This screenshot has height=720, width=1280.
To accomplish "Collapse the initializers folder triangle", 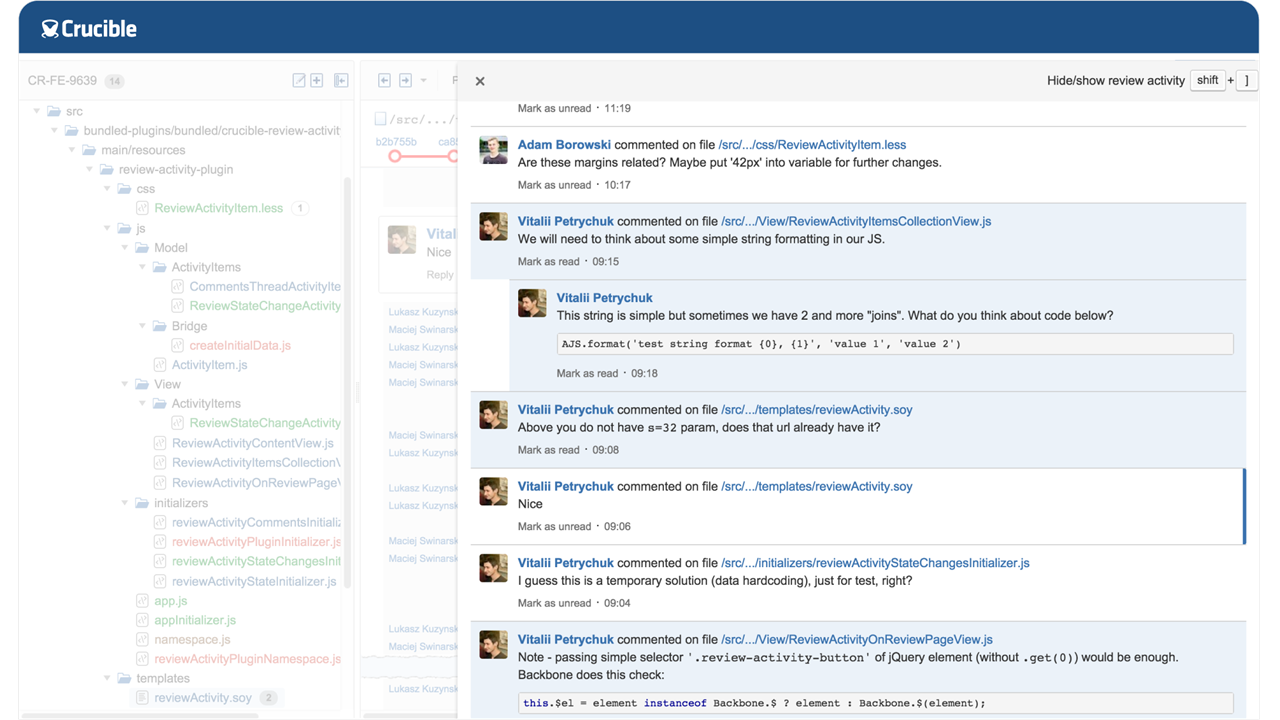I will 125,503.
